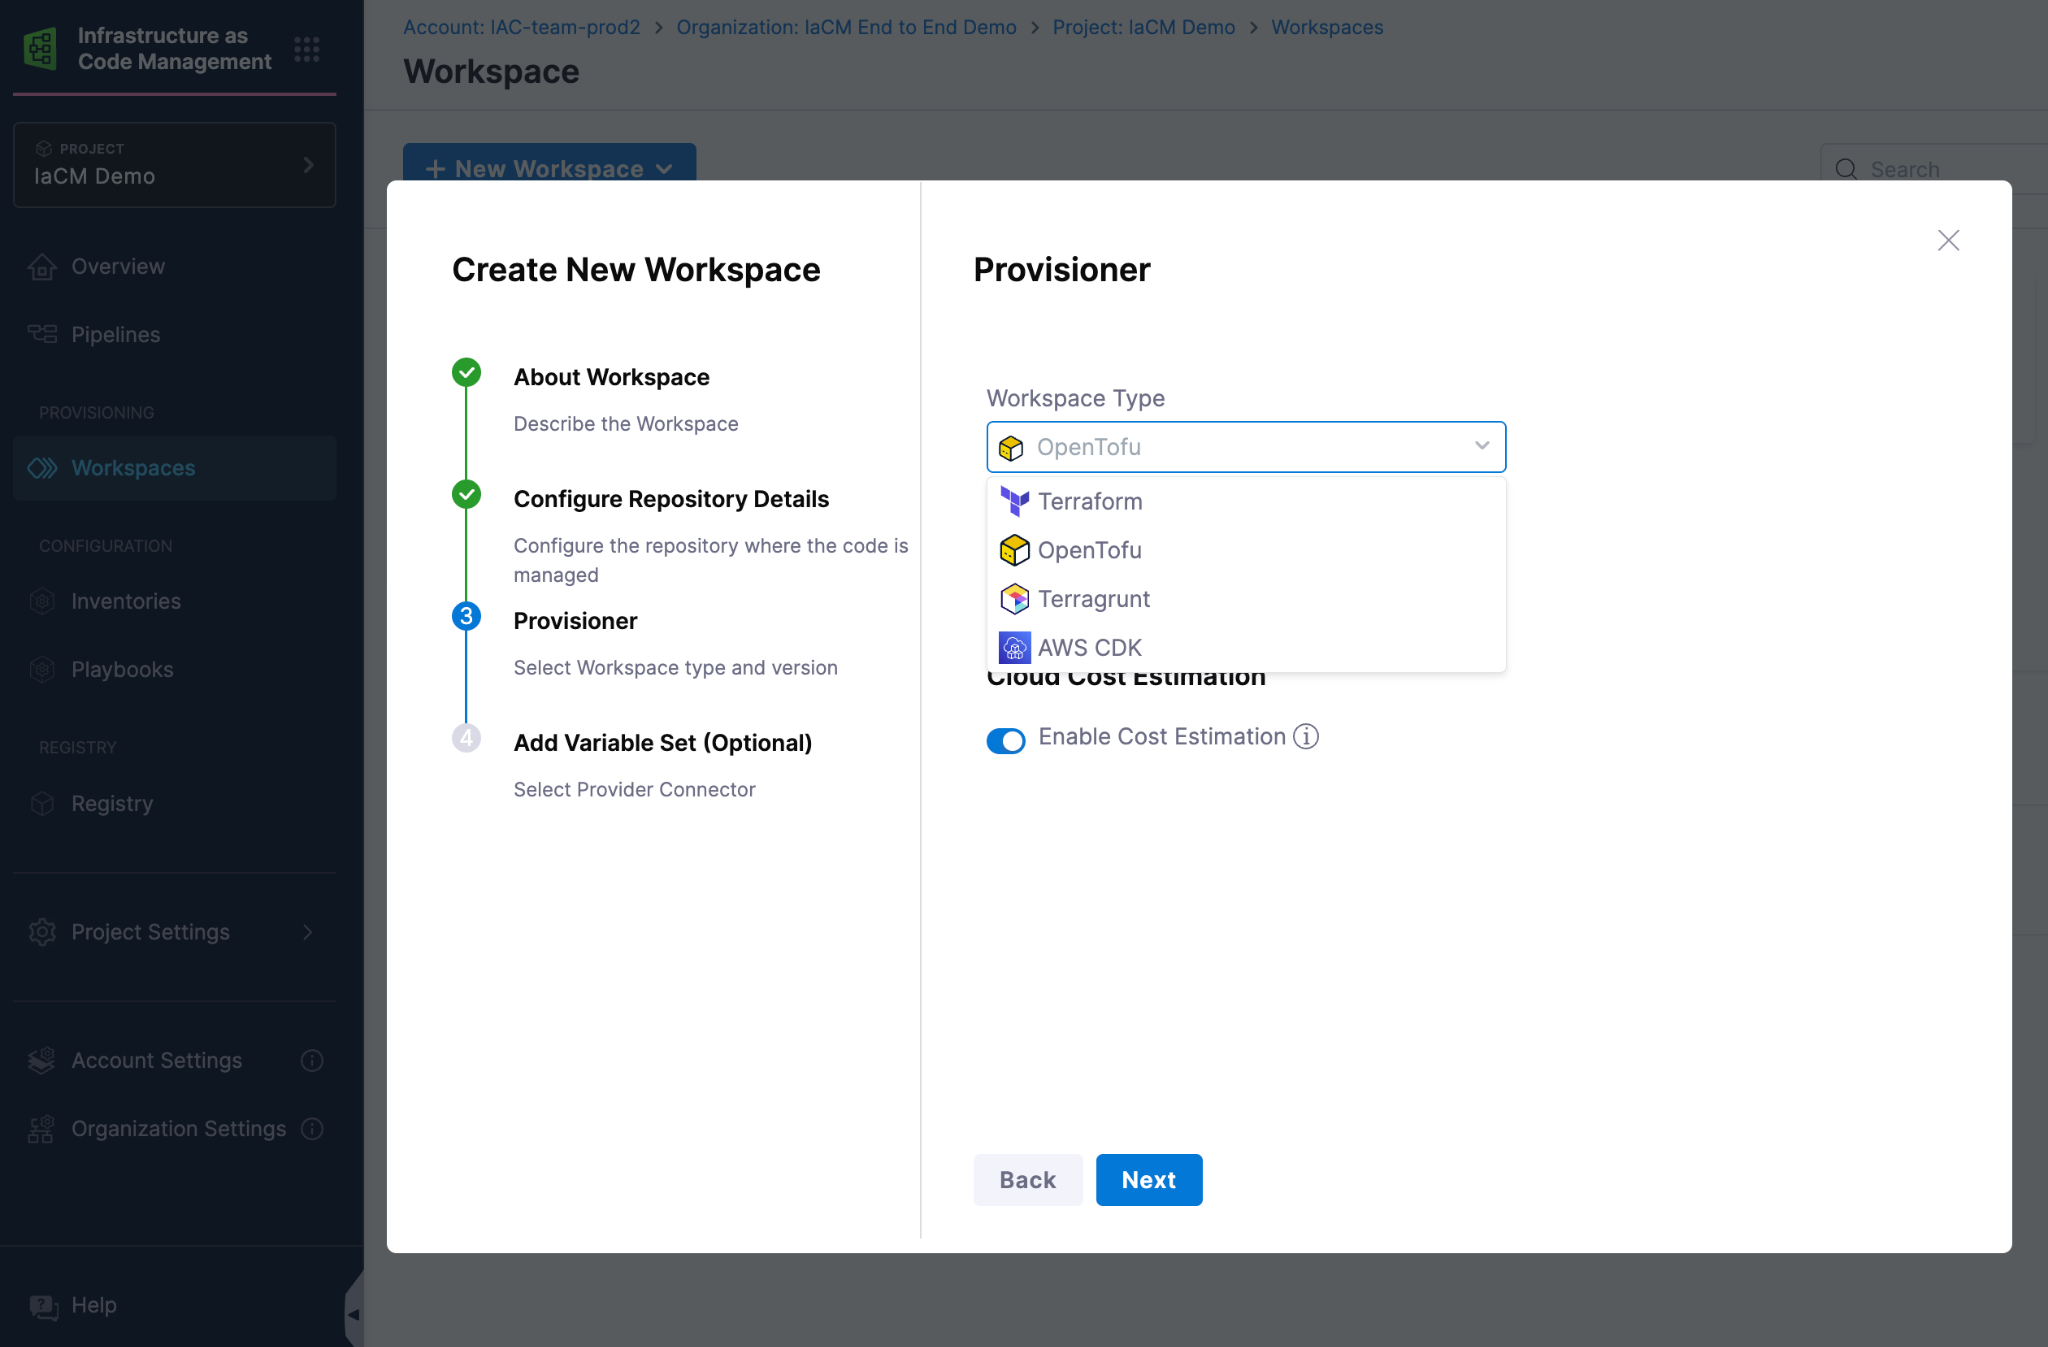The image size is (2048, 1347).
Task: Open Project: IaCM Demo breadcrumb
Action: coord(1144,27)
